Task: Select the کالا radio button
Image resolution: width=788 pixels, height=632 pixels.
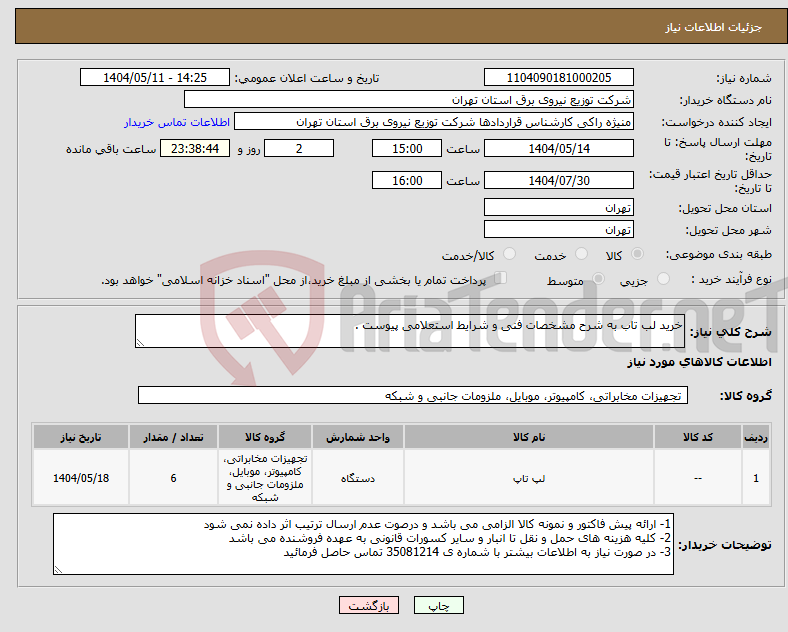Action: 637,254
